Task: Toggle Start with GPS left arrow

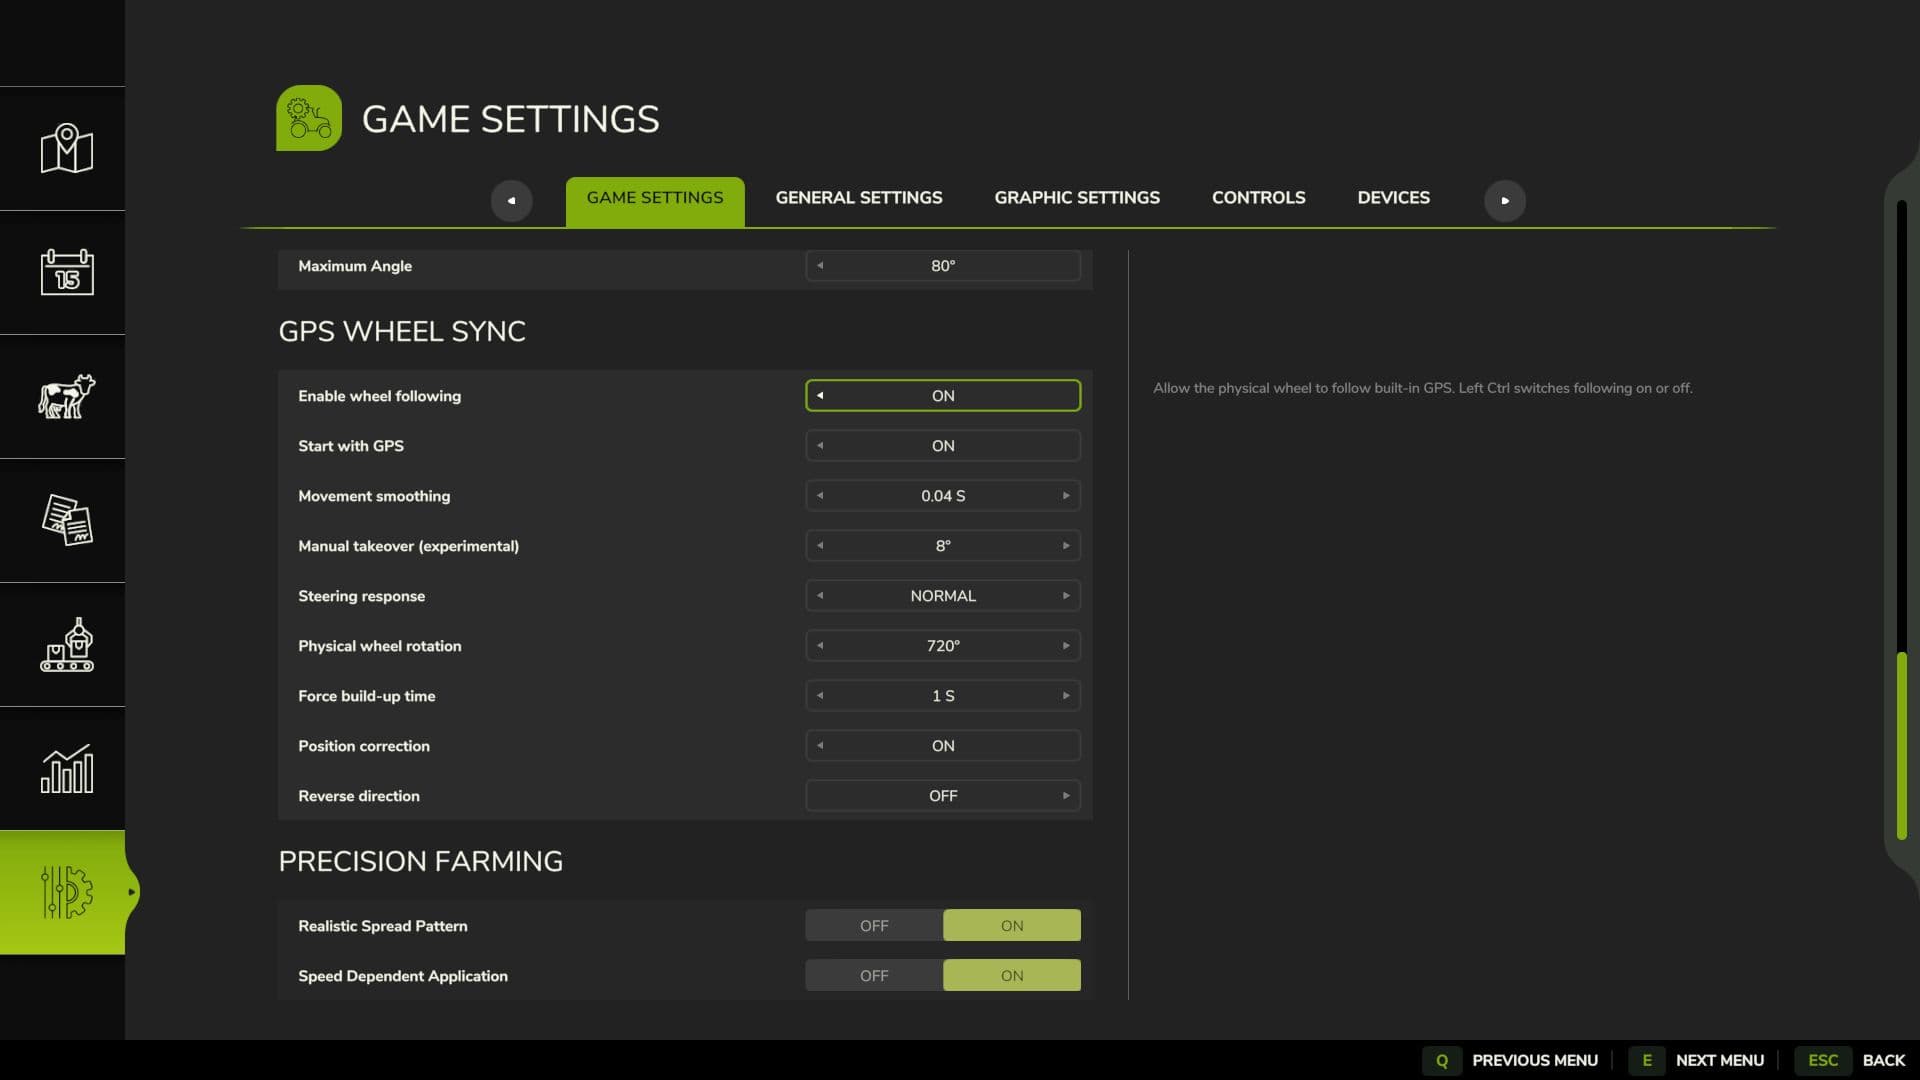Action: [820, 445]
